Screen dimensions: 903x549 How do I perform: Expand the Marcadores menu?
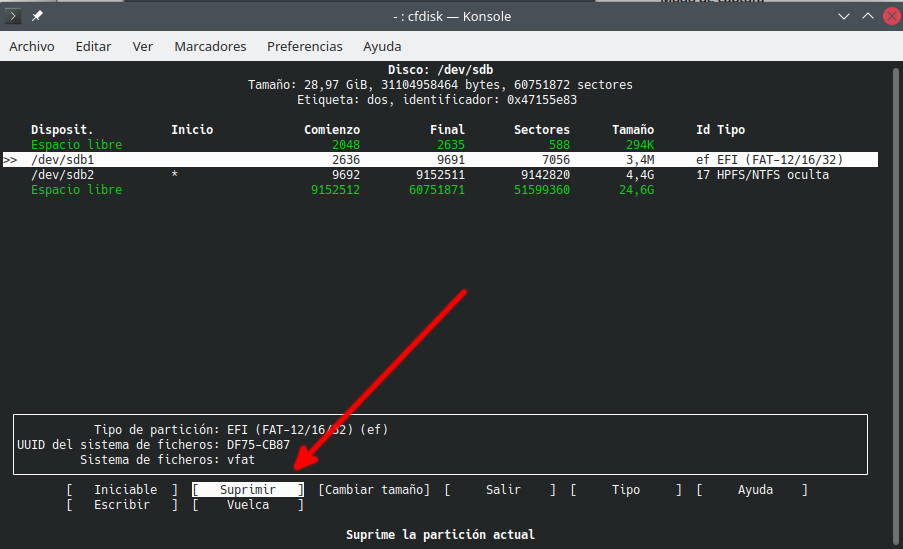click(x=210, y=46)
